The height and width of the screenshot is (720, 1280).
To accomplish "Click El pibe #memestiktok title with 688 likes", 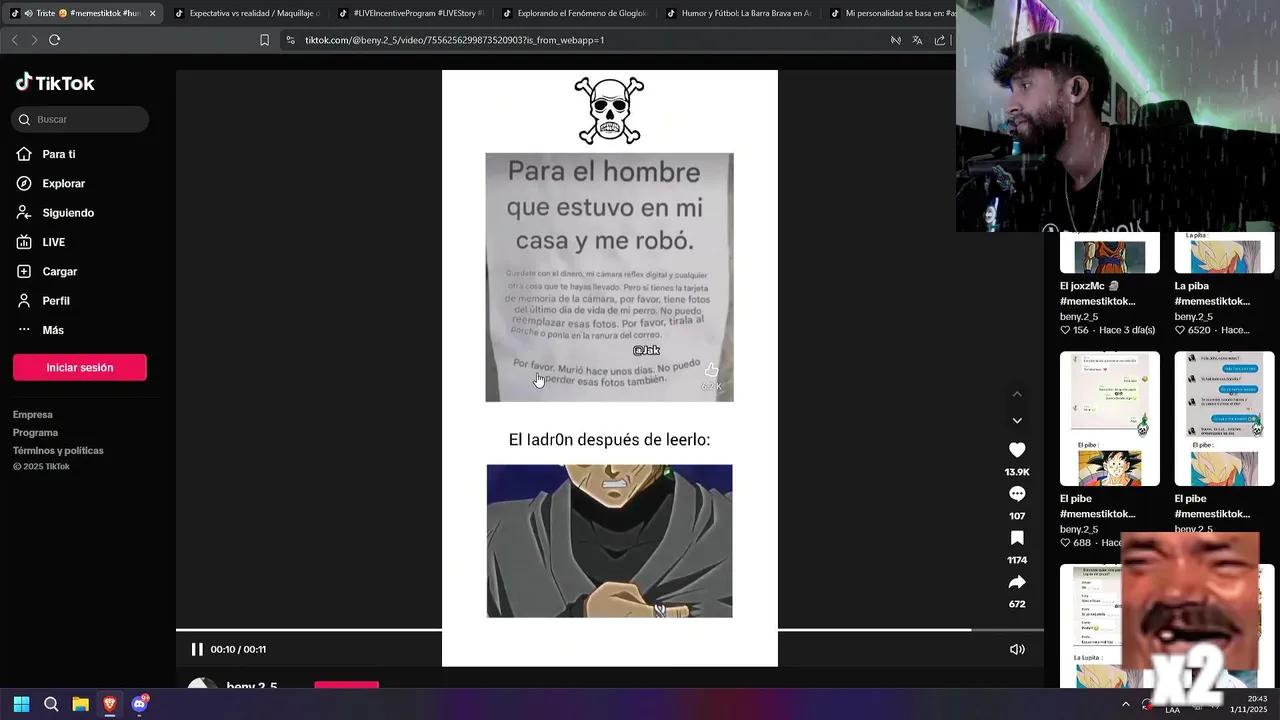I will coord(1097,506).
